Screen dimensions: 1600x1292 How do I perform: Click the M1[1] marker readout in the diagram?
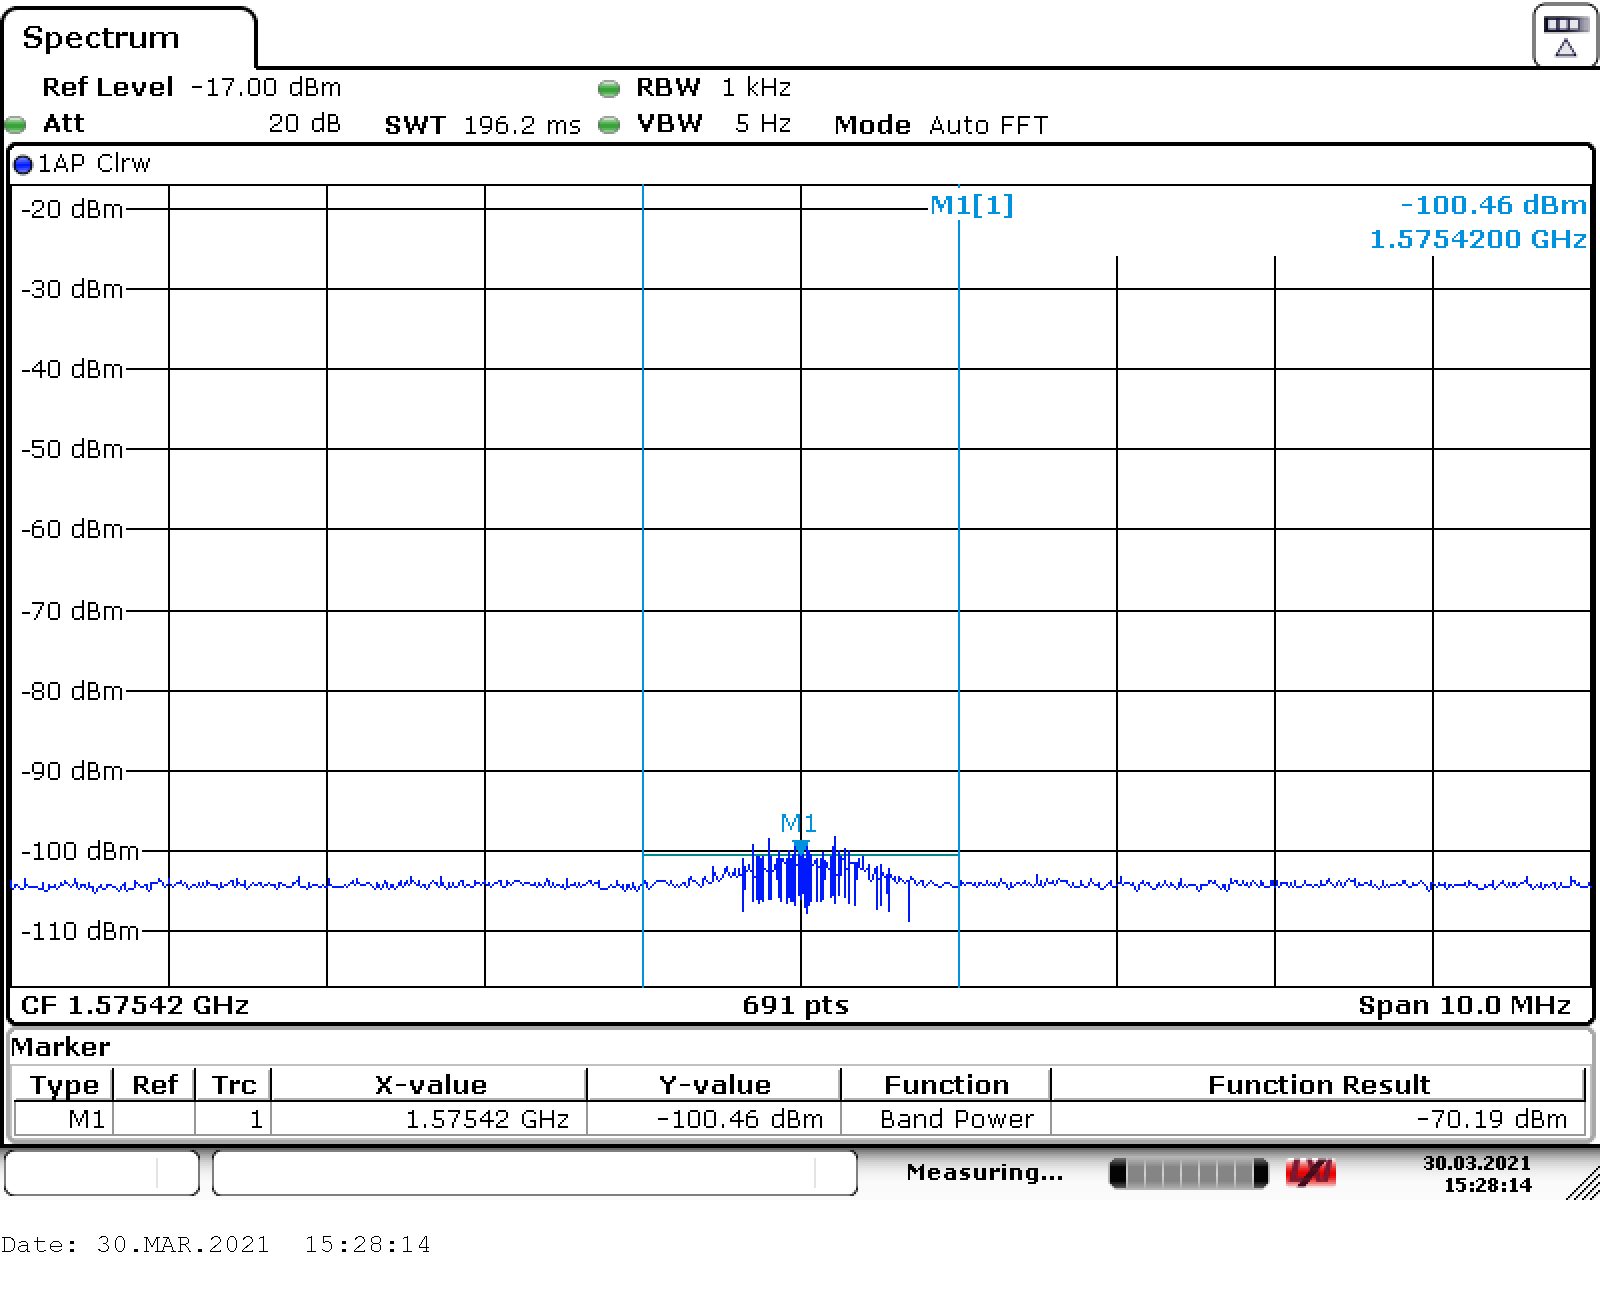pyautogui.click(x=971, y=205)
